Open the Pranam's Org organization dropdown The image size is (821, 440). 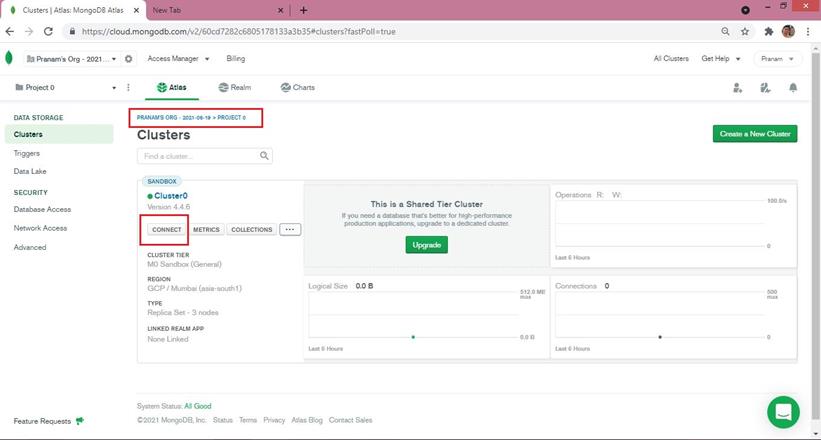click(x=72, y=59)
